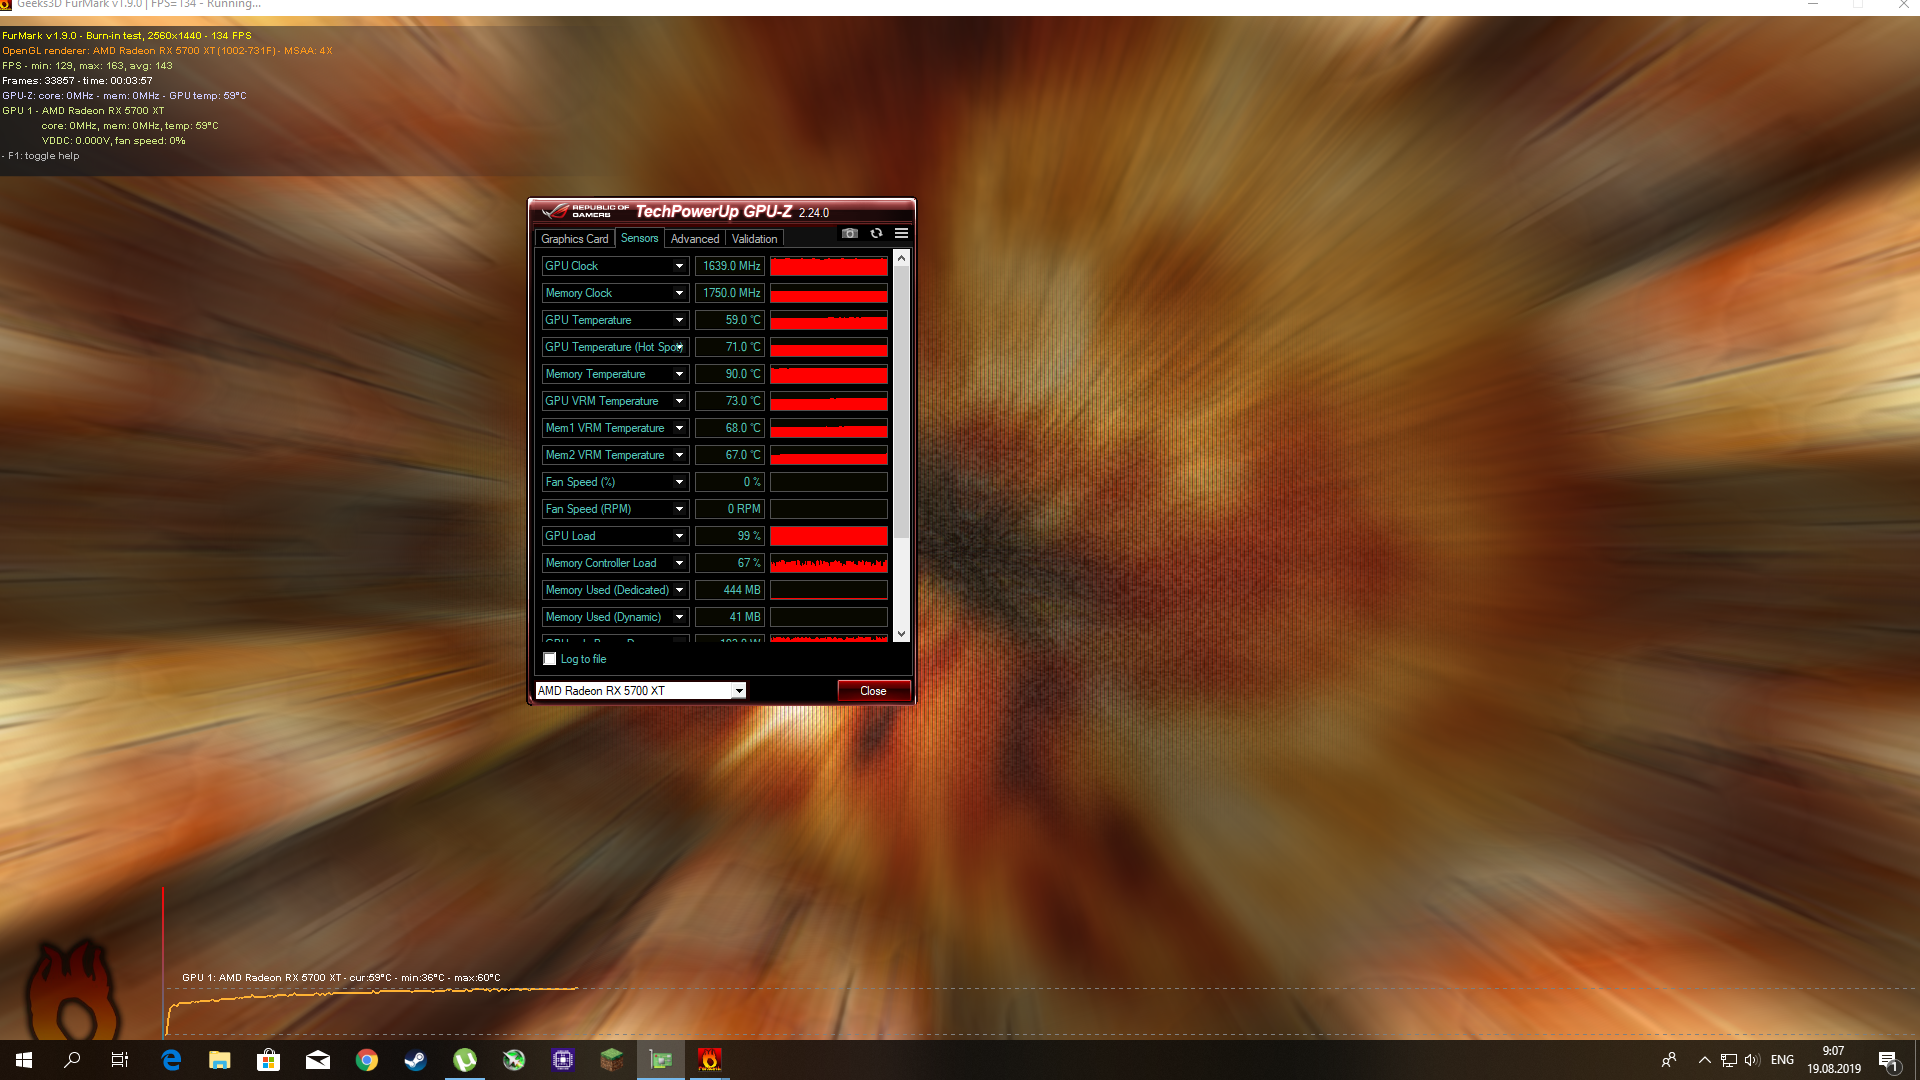Click the GPU-Z refresh icon

876,233
